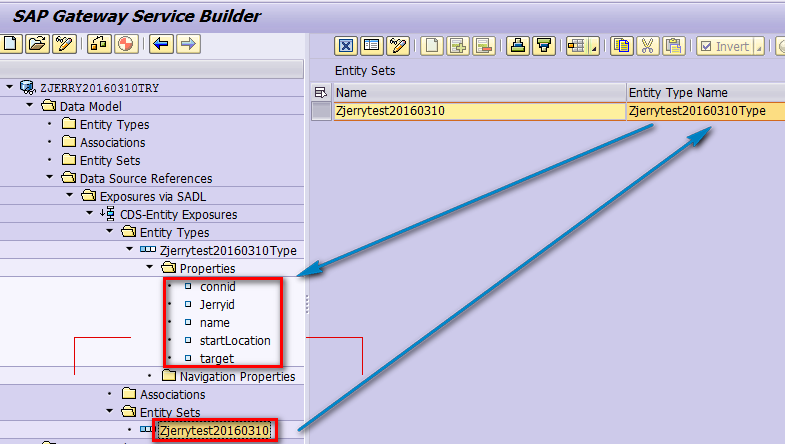This screenshot has width=785, height=444.
Task: Click the Invert button
Action: 725,47
